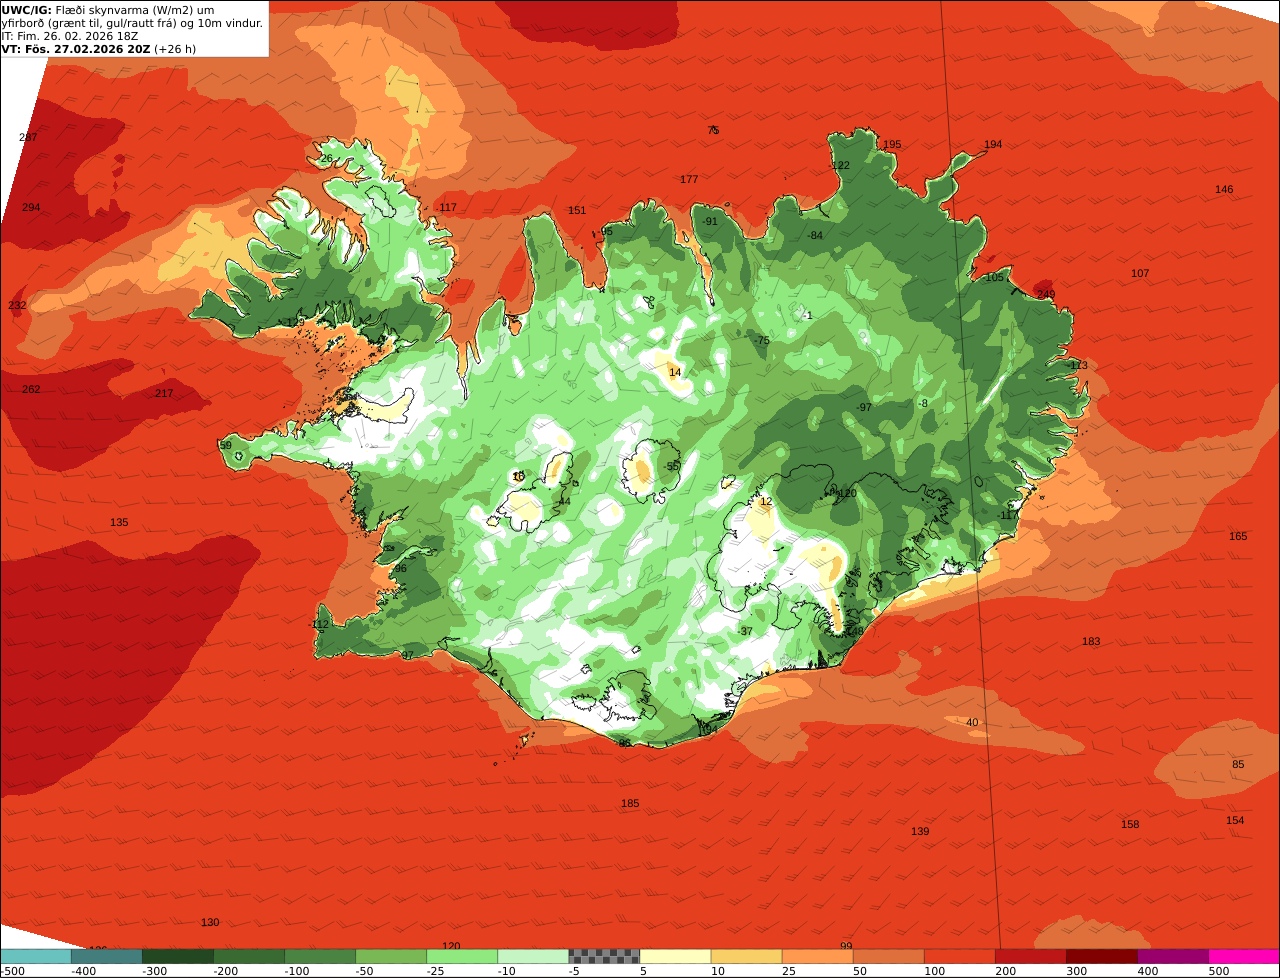
Task: Click the land value -97
Action: point(863,407)
